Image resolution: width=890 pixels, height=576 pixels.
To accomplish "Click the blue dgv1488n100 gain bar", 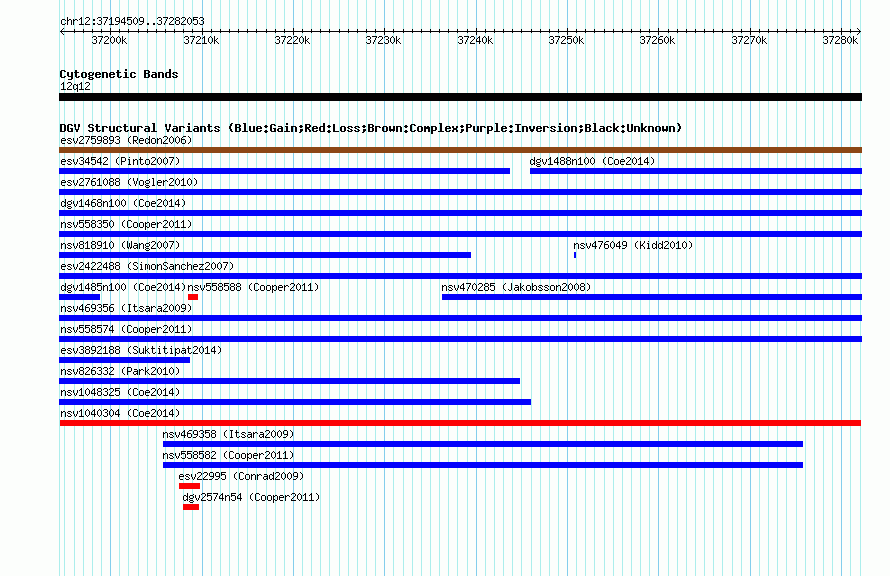I will click(x=696, y=171).
